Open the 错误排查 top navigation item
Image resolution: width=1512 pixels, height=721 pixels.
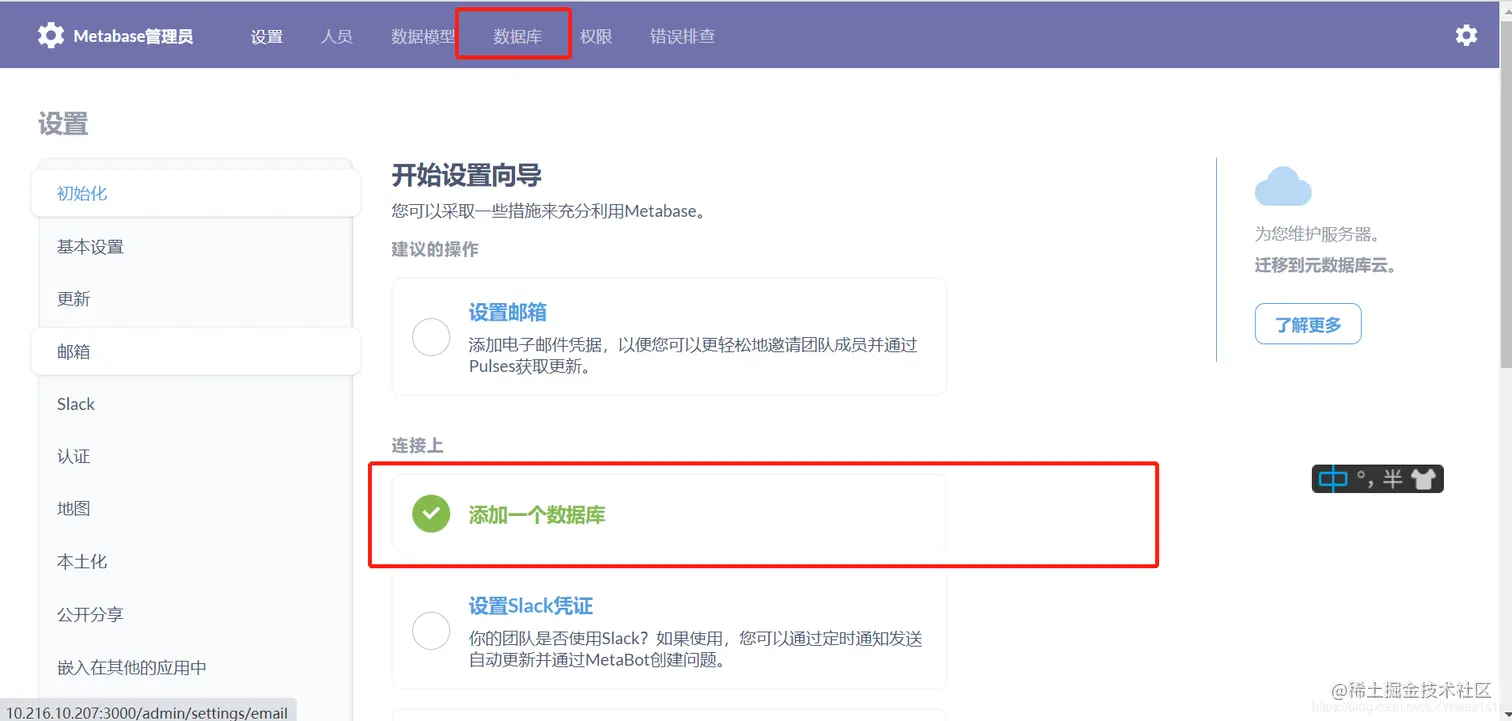(682, 37)
